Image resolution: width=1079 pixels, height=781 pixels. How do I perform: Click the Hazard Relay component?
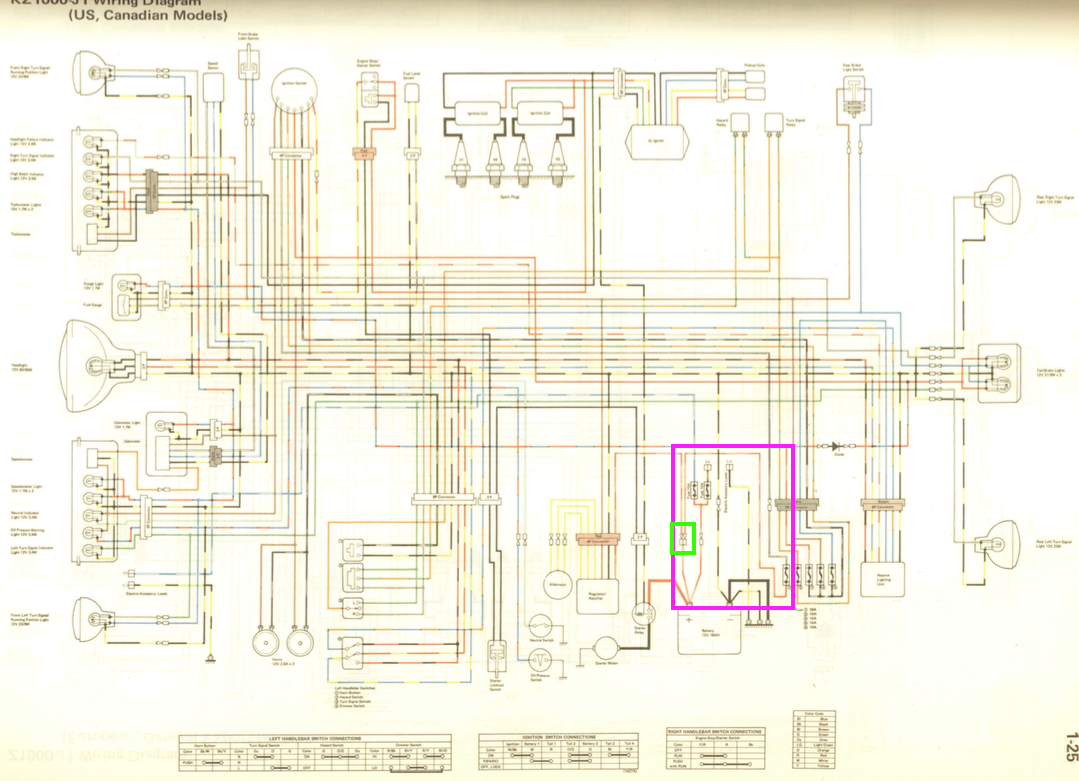tap(741, 122)
